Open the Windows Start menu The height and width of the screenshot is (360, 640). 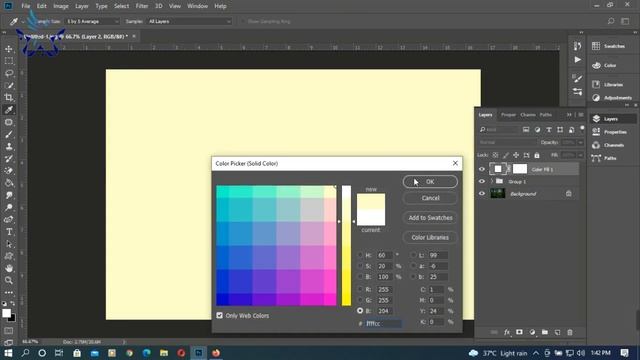(x=8, y=353)
